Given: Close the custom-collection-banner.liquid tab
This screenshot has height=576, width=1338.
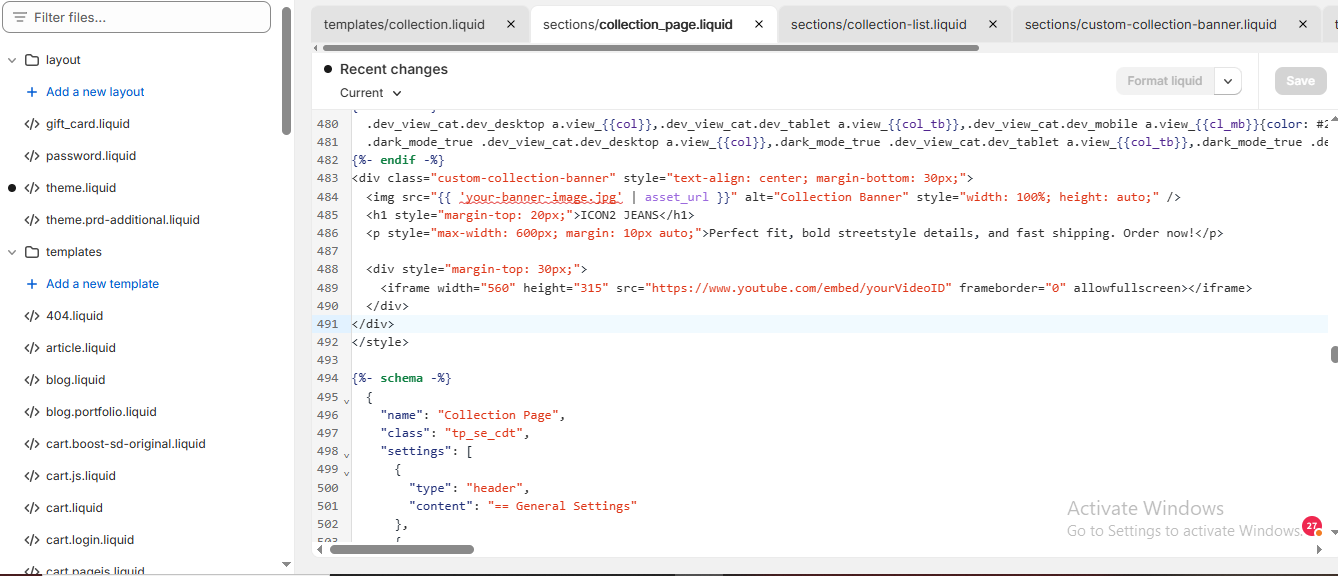Looking at the screenshot, I should coord(1303,24).
